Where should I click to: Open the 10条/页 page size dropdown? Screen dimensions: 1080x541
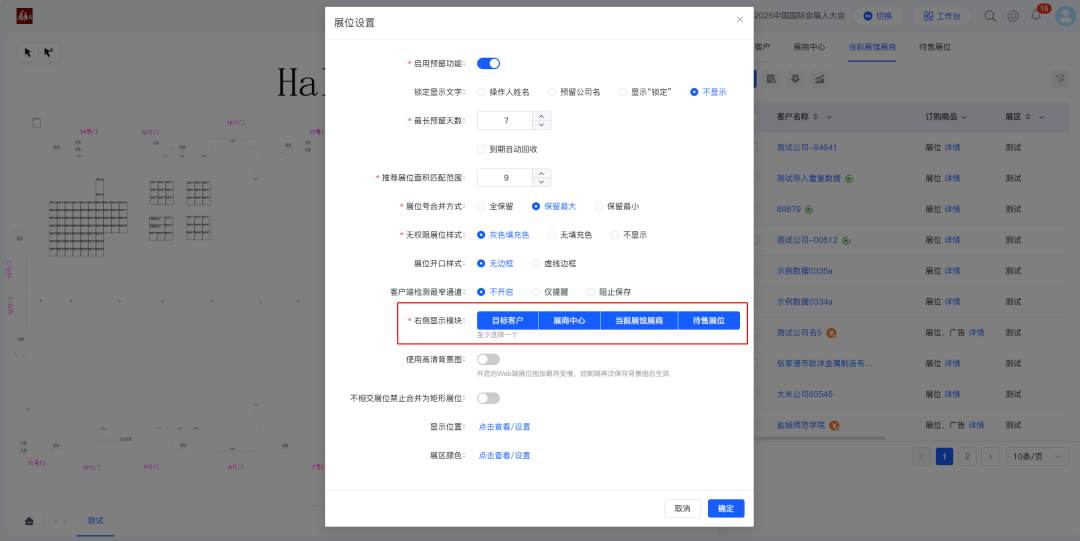click(1031, 456)
